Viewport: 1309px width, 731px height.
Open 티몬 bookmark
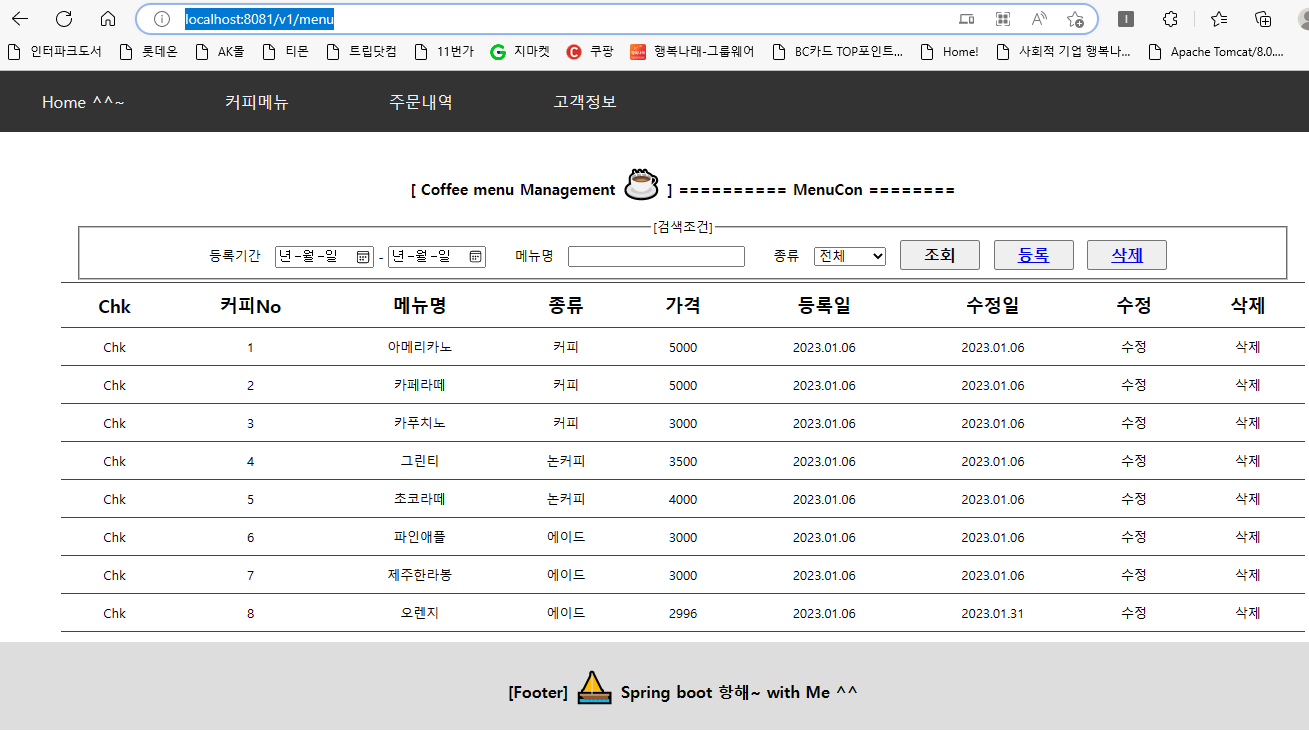click(285, 52)
